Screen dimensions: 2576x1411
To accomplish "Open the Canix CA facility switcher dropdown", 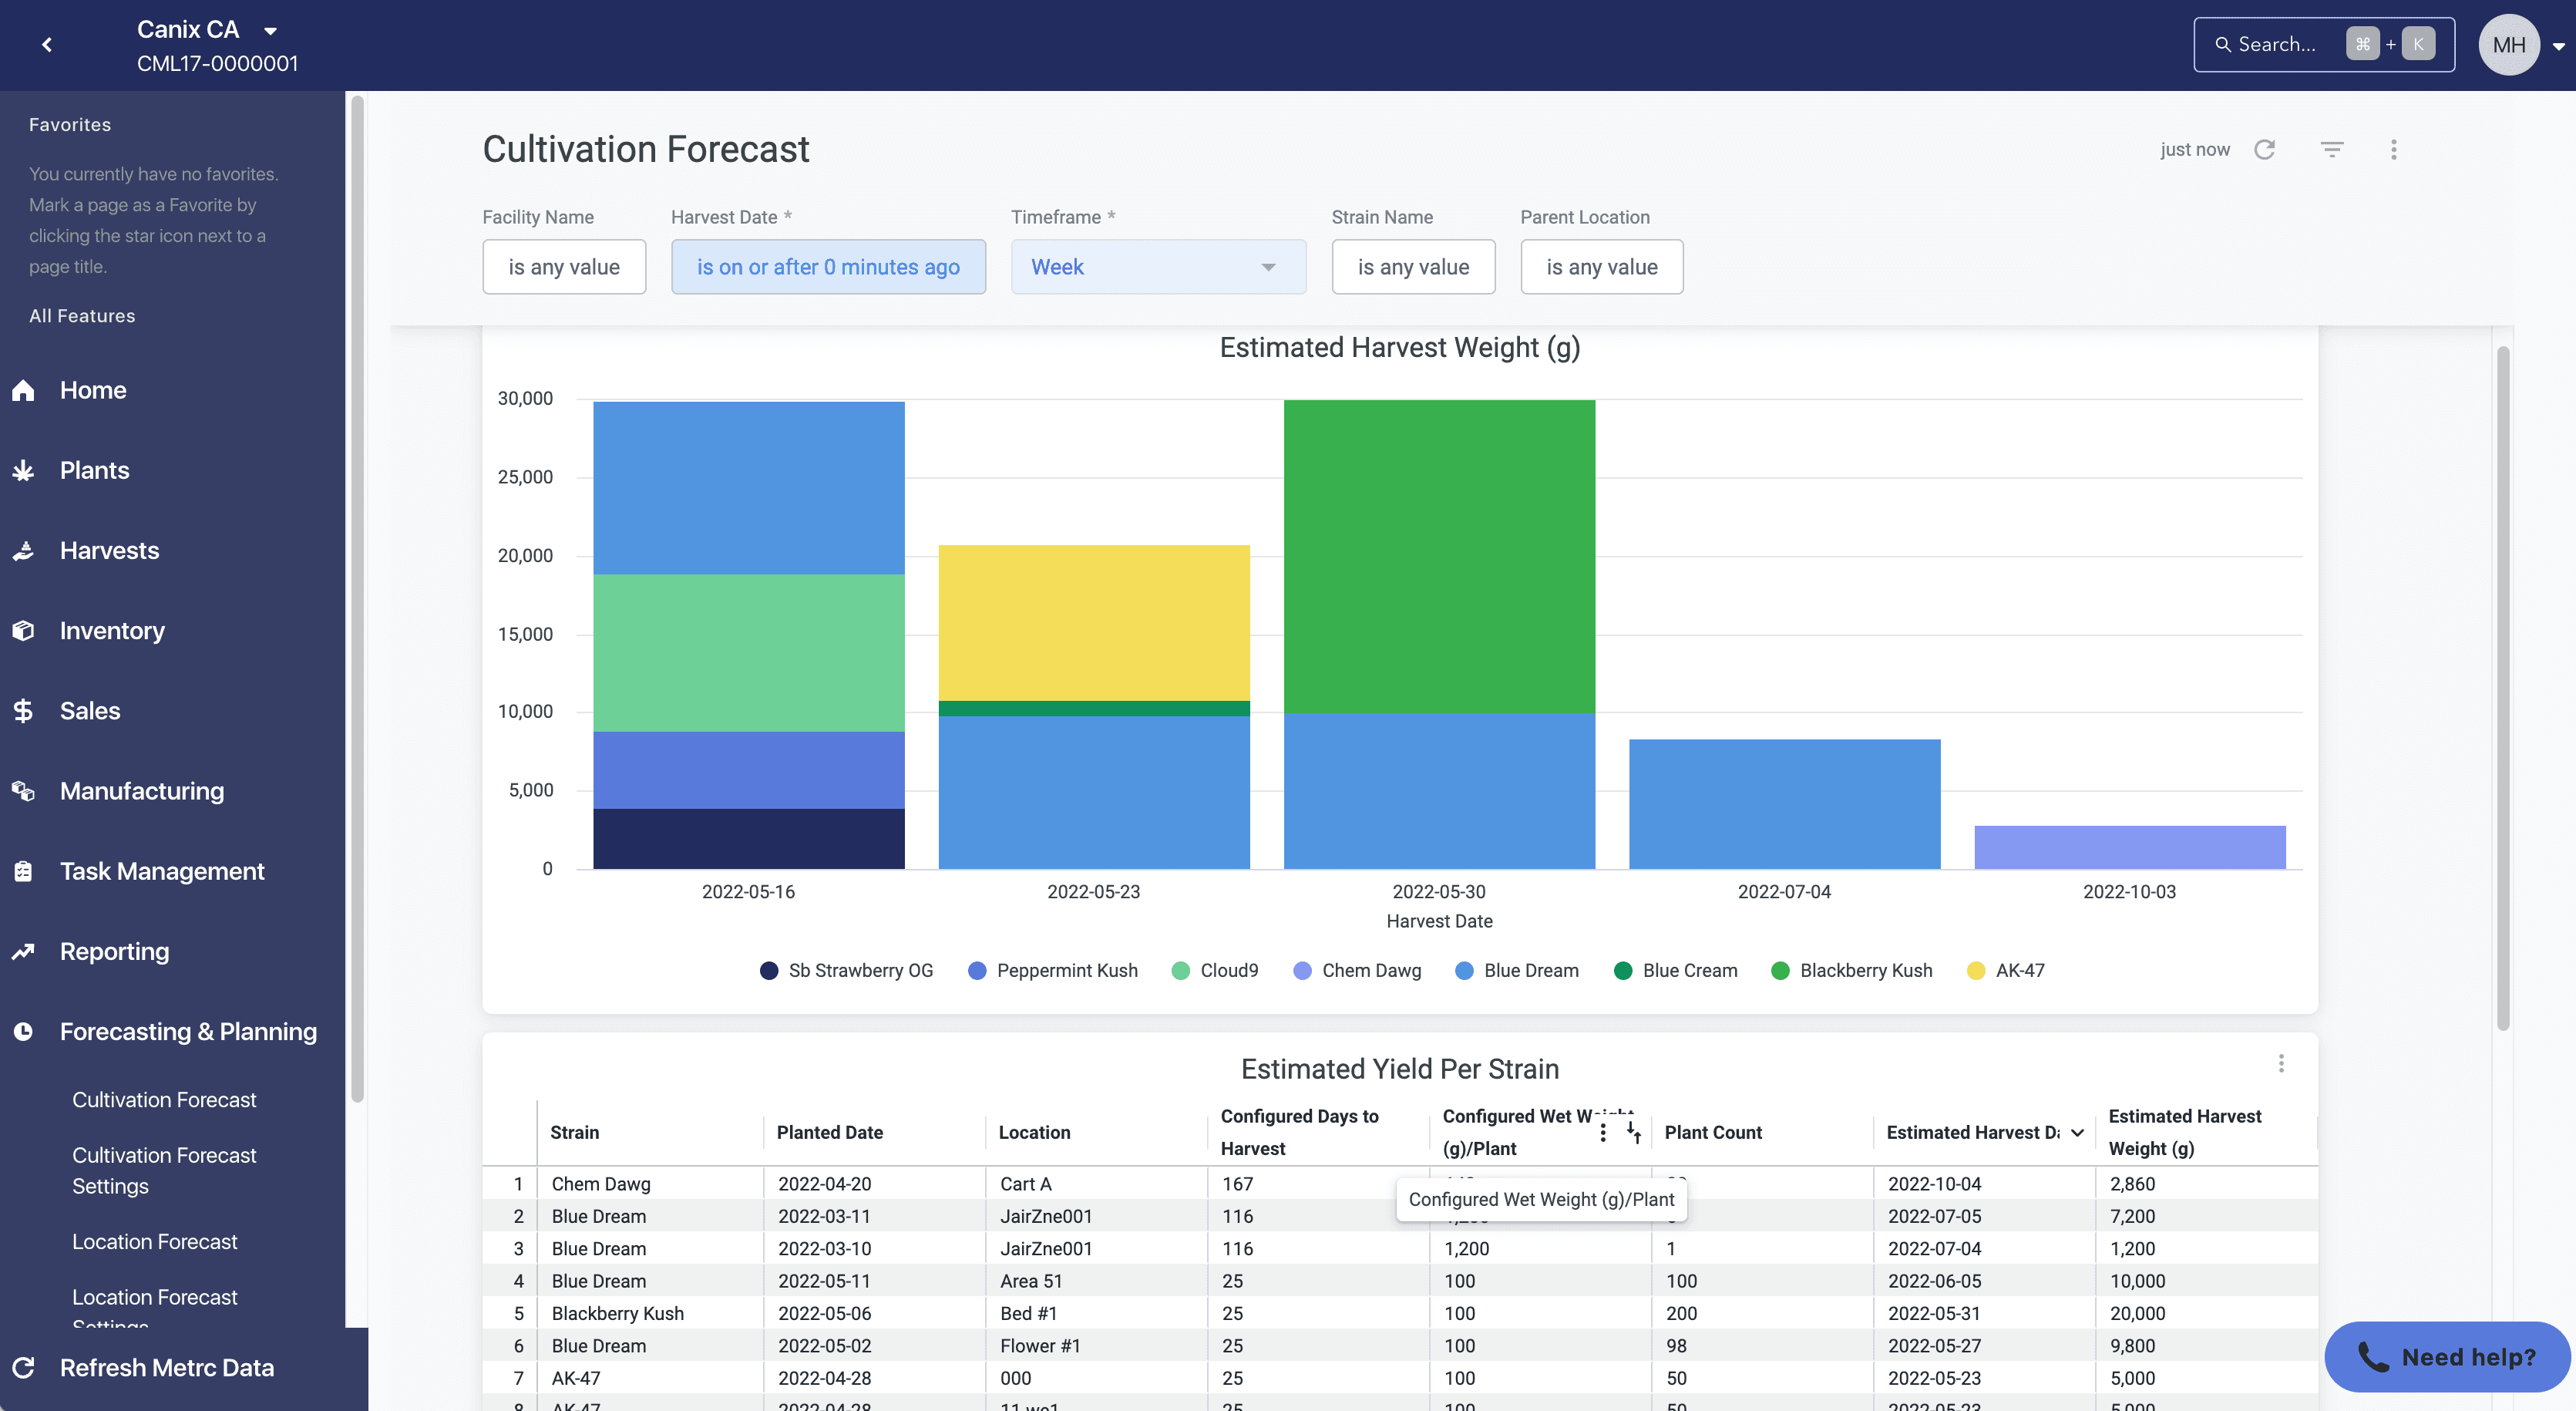I will point(271,31).
